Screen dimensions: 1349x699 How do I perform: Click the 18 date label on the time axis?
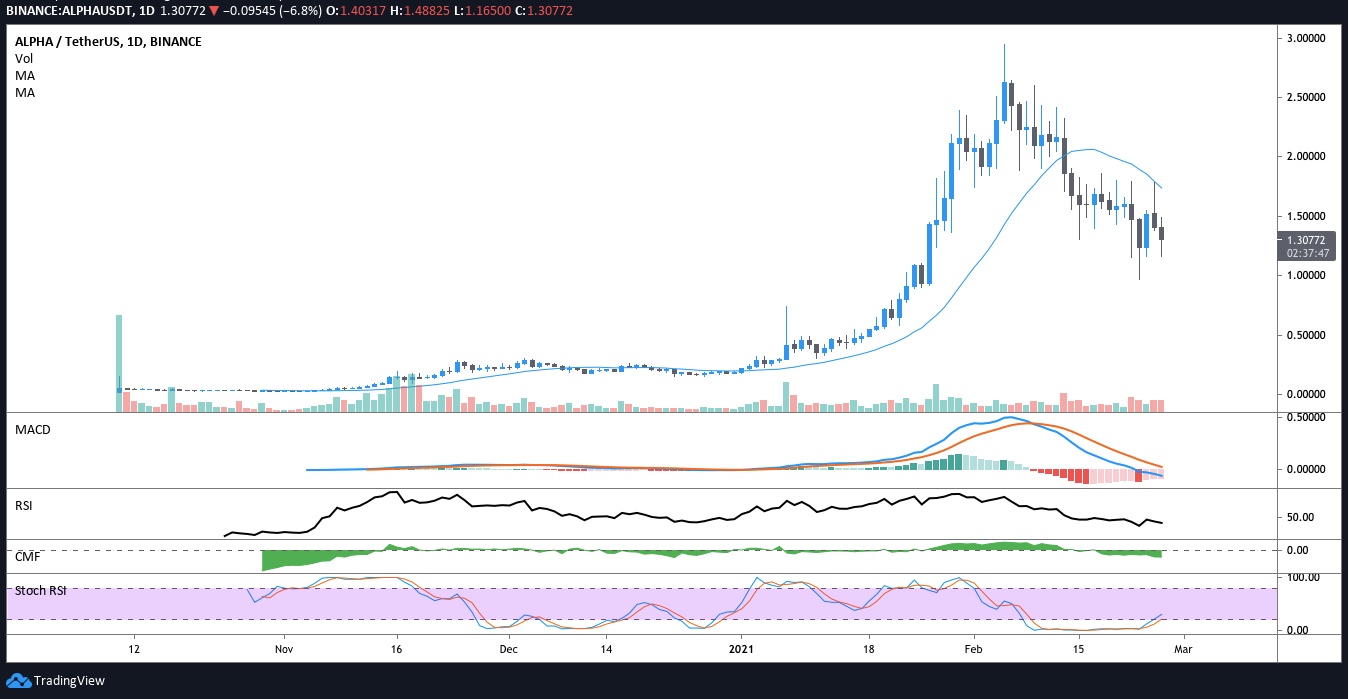870,650
